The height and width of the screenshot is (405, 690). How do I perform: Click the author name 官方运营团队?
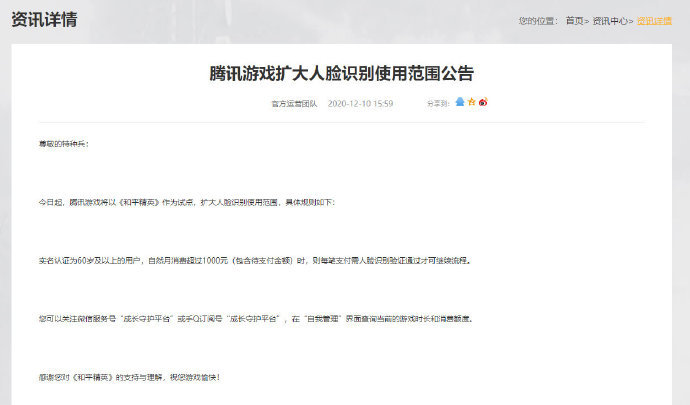[294, 103]
